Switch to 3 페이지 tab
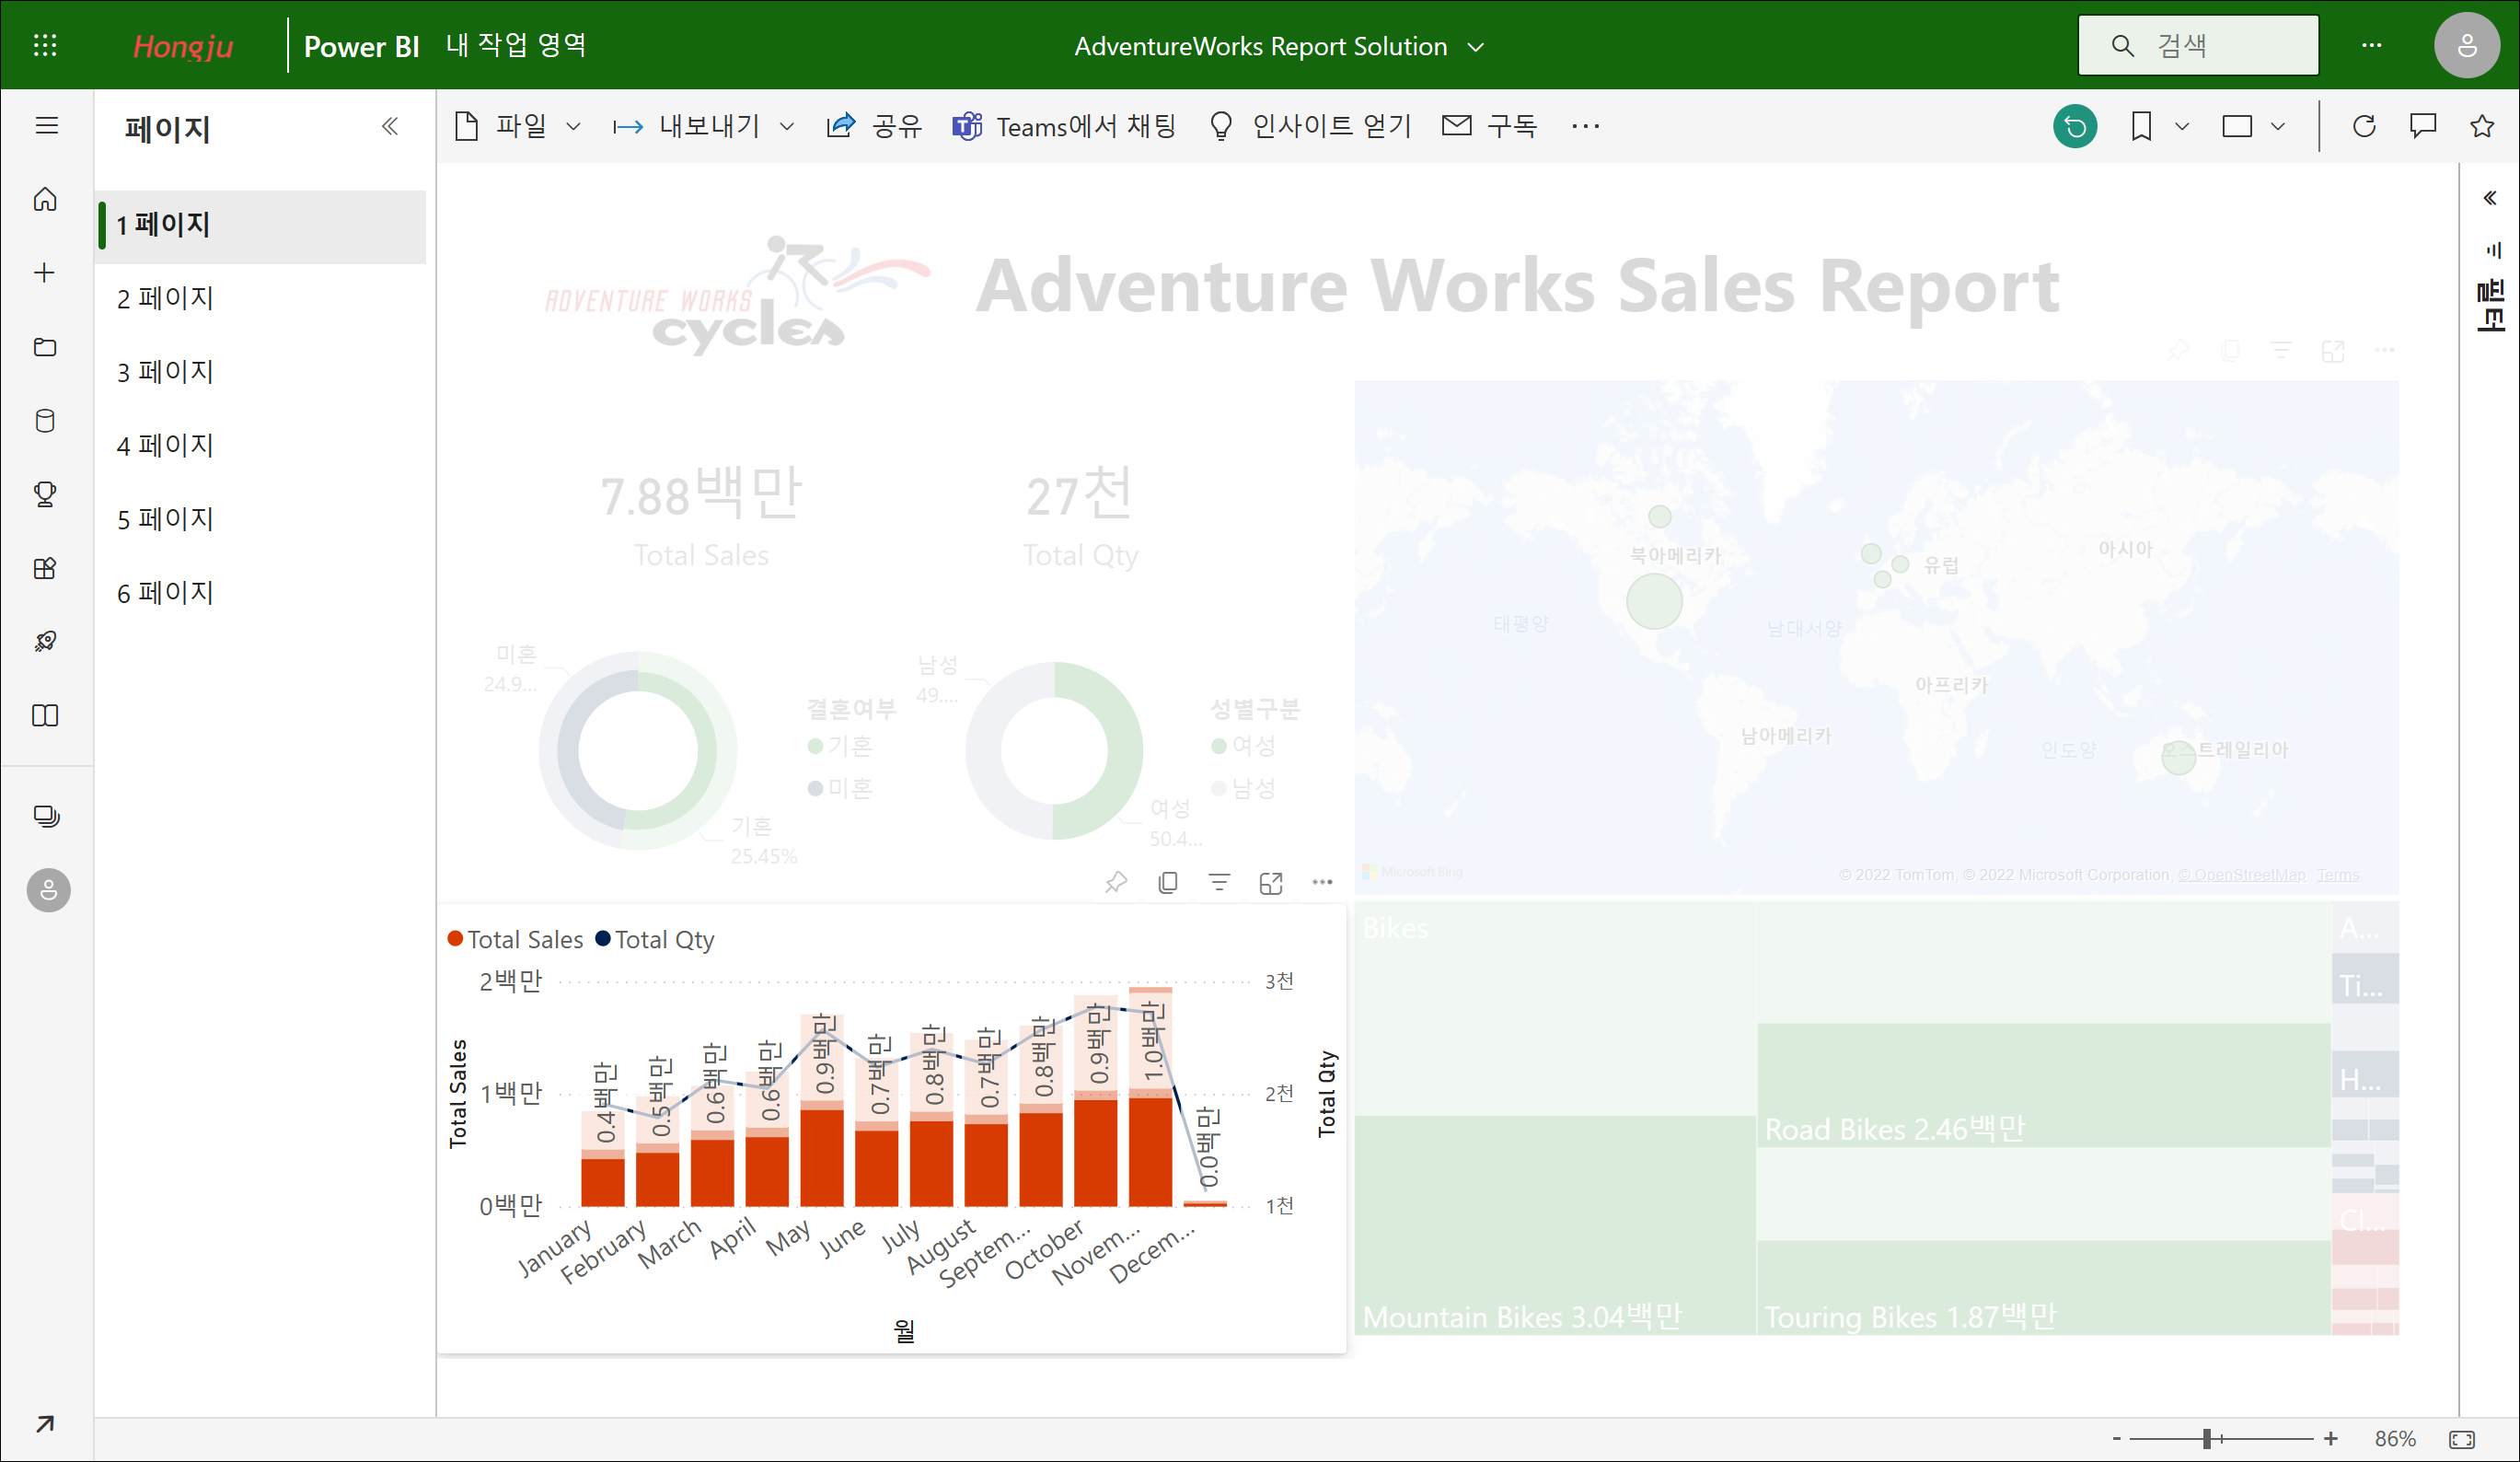Image resolution: width=2520 pixels, height=1462 pixels. tap(165, 371)
